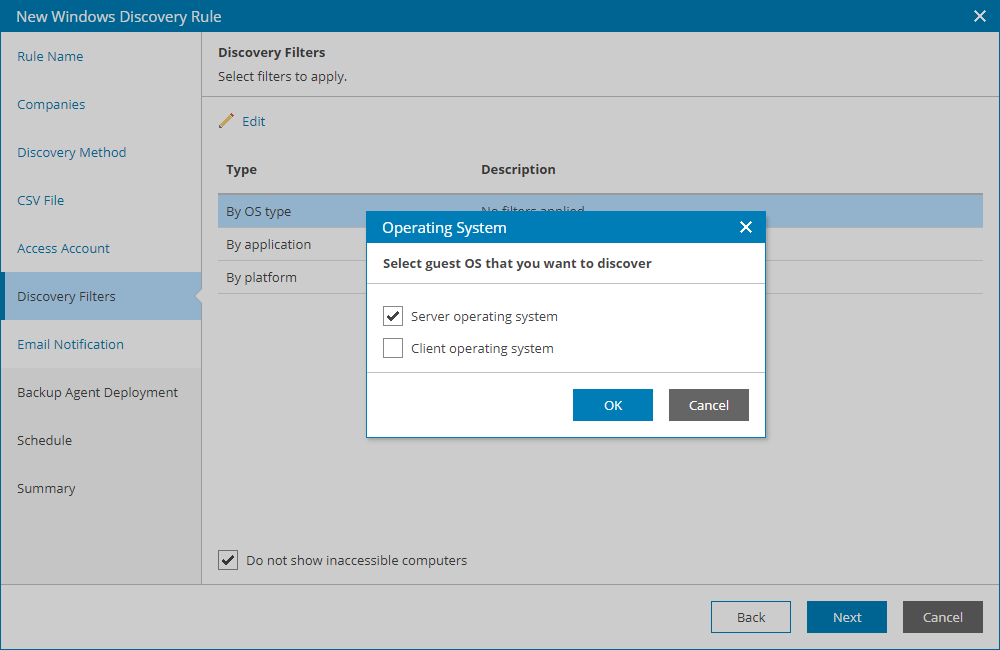Switch to the Companies step
Viewport: 1000px width, 650px height.
pyautogui.click(x=51, y=104)
